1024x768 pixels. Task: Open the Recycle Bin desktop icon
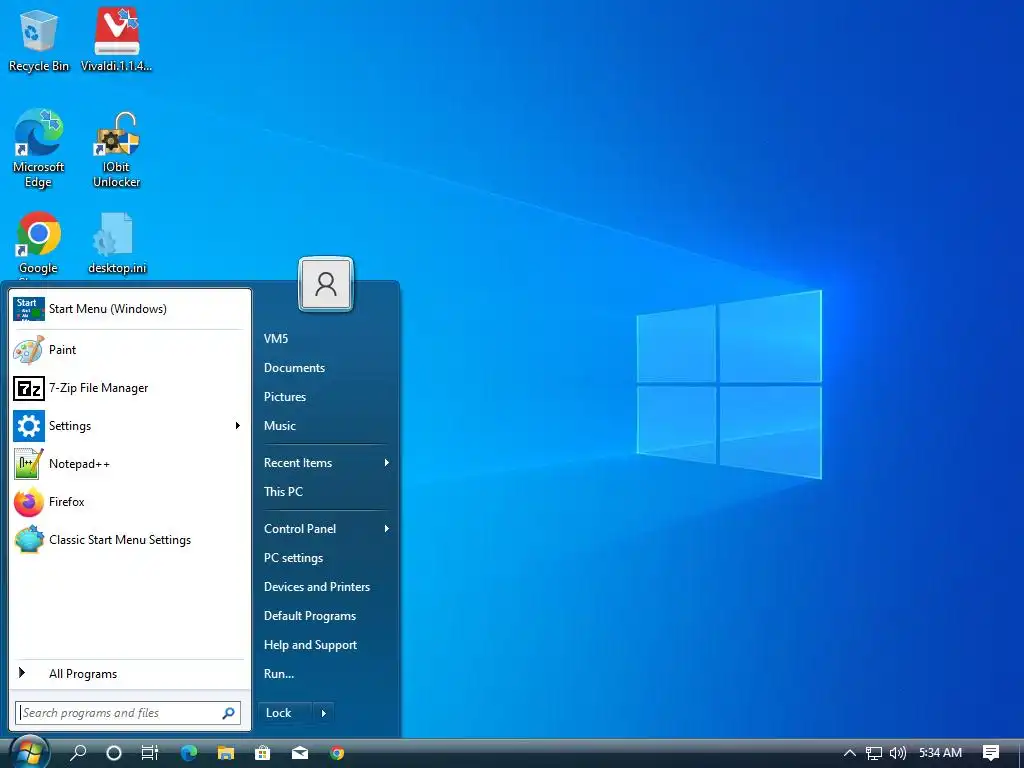39,40
